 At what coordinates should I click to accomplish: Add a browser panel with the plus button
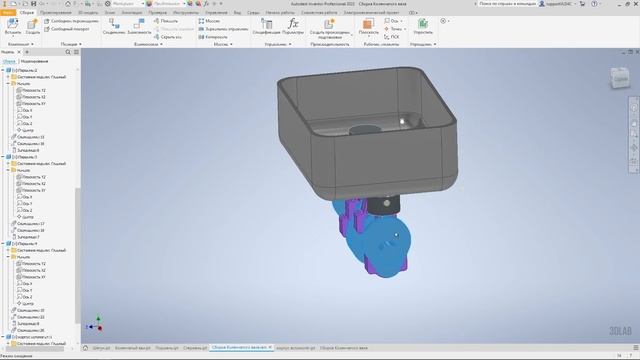[27, 52]
